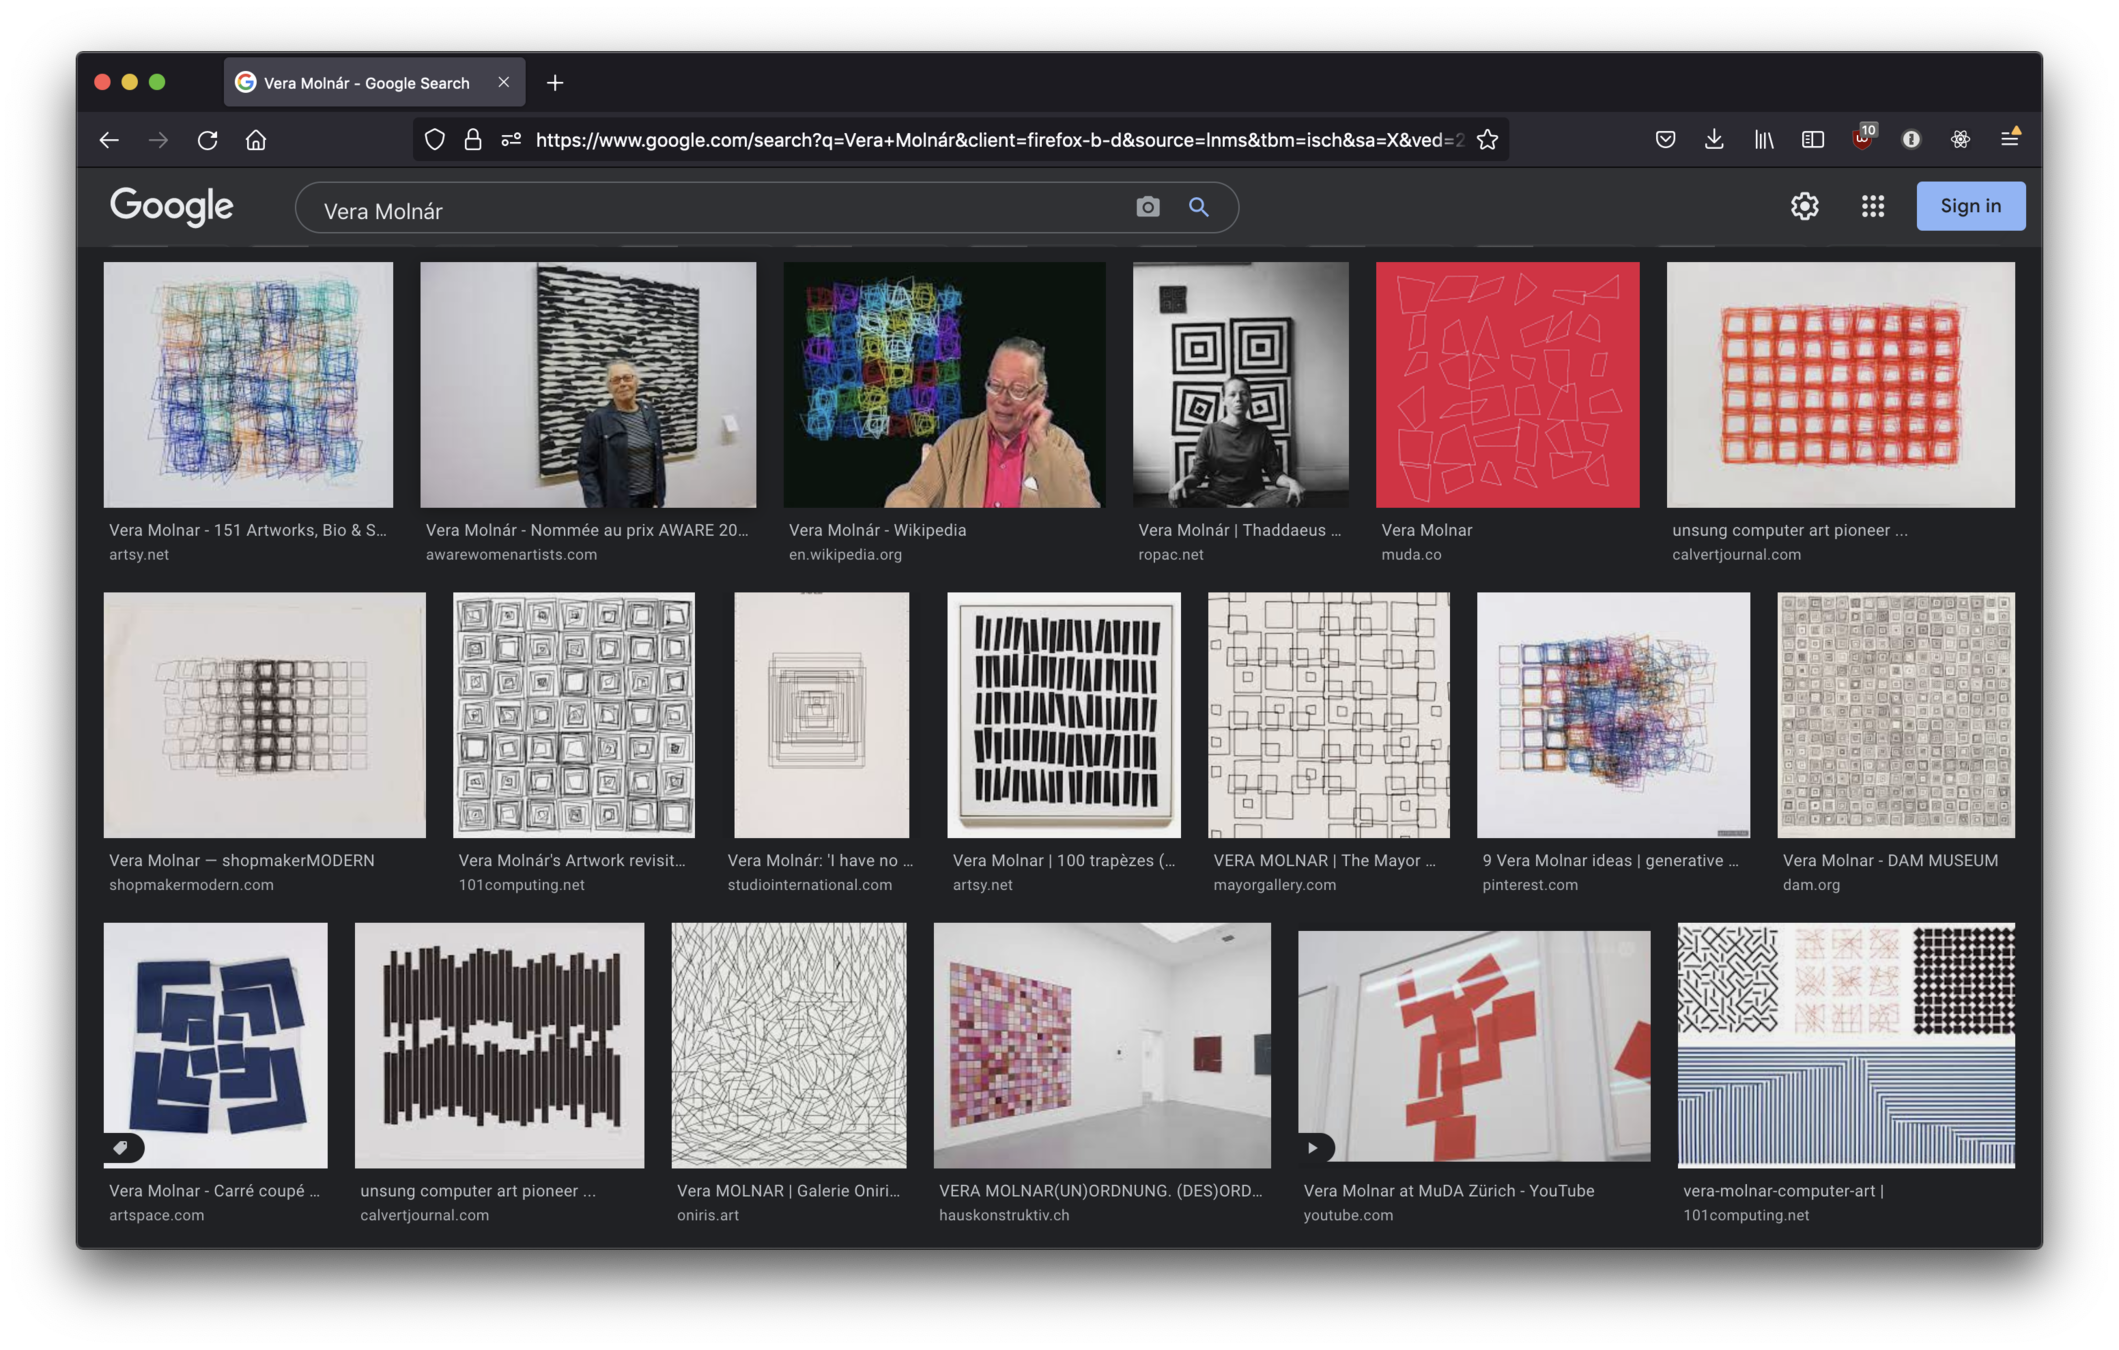Open the Firefox downloads panel

point(1714,140)
